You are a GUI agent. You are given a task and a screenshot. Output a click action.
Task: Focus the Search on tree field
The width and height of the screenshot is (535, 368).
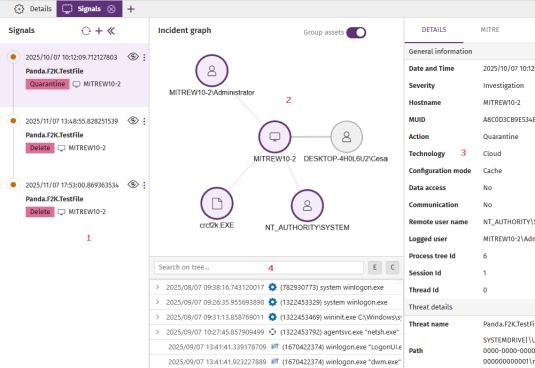click(x=259, y=267)
